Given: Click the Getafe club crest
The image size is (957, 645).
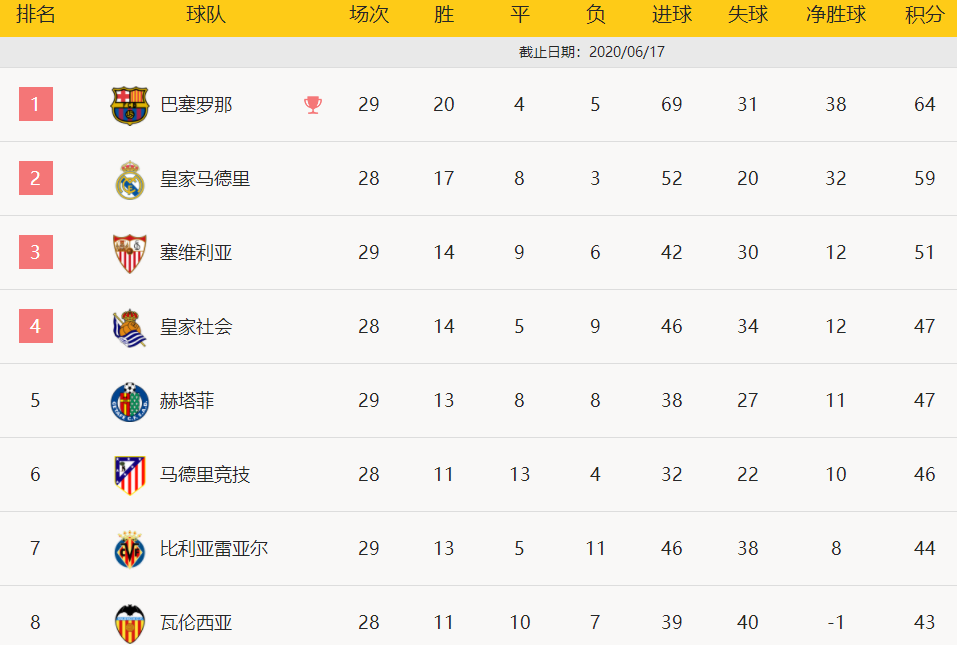Looking at the screenshot, I should tap(129, 401).
